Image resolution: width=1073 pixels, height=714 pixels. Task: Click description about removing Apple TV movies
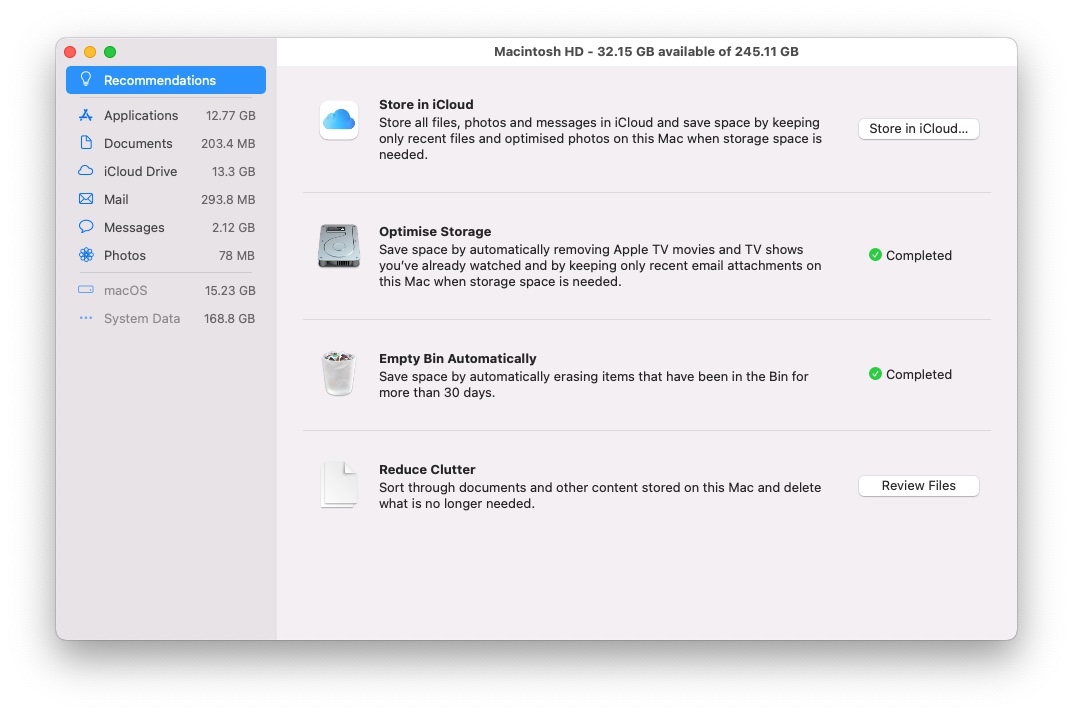600,266
